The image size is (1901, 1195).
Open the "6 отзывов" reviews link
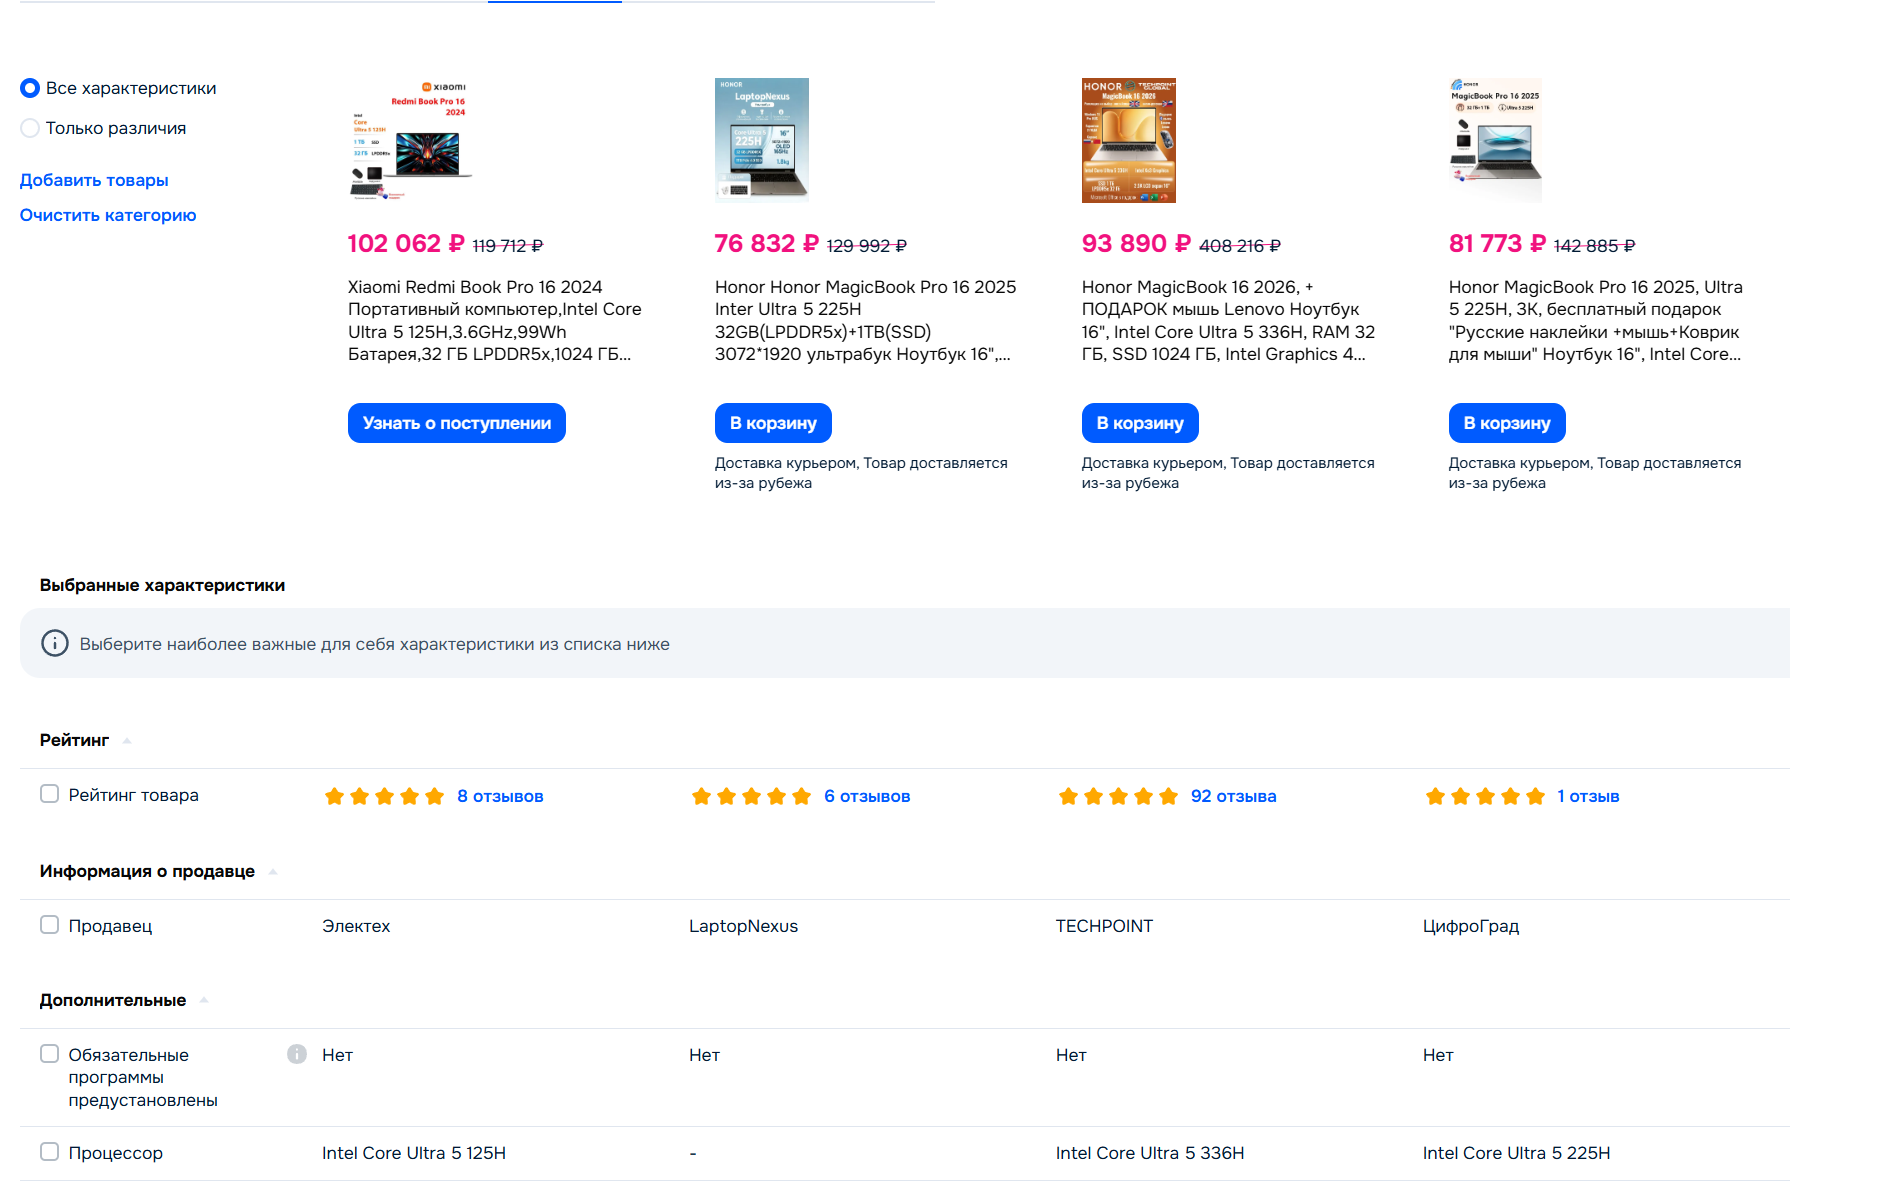click(867, 797)
